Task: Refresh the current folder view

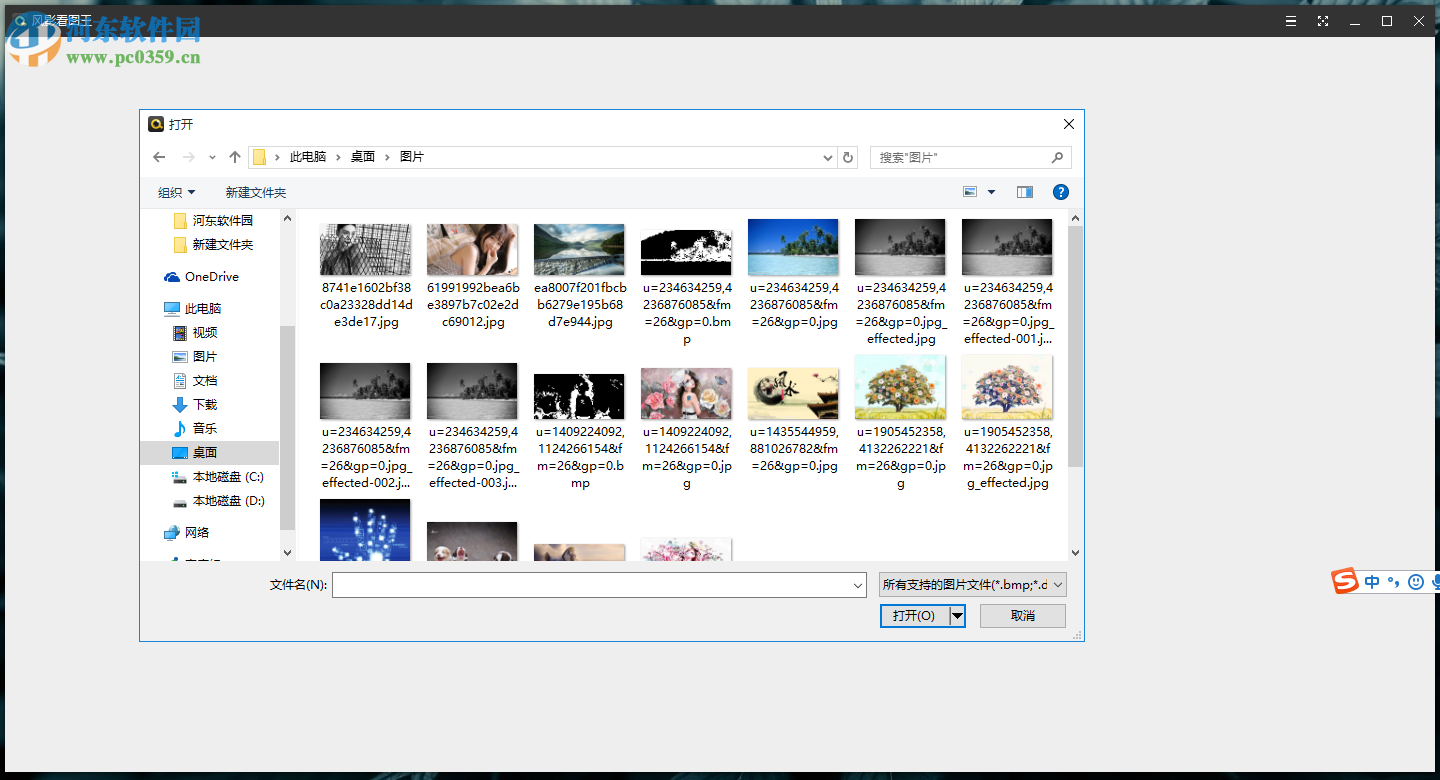Action: click(848, 157)
